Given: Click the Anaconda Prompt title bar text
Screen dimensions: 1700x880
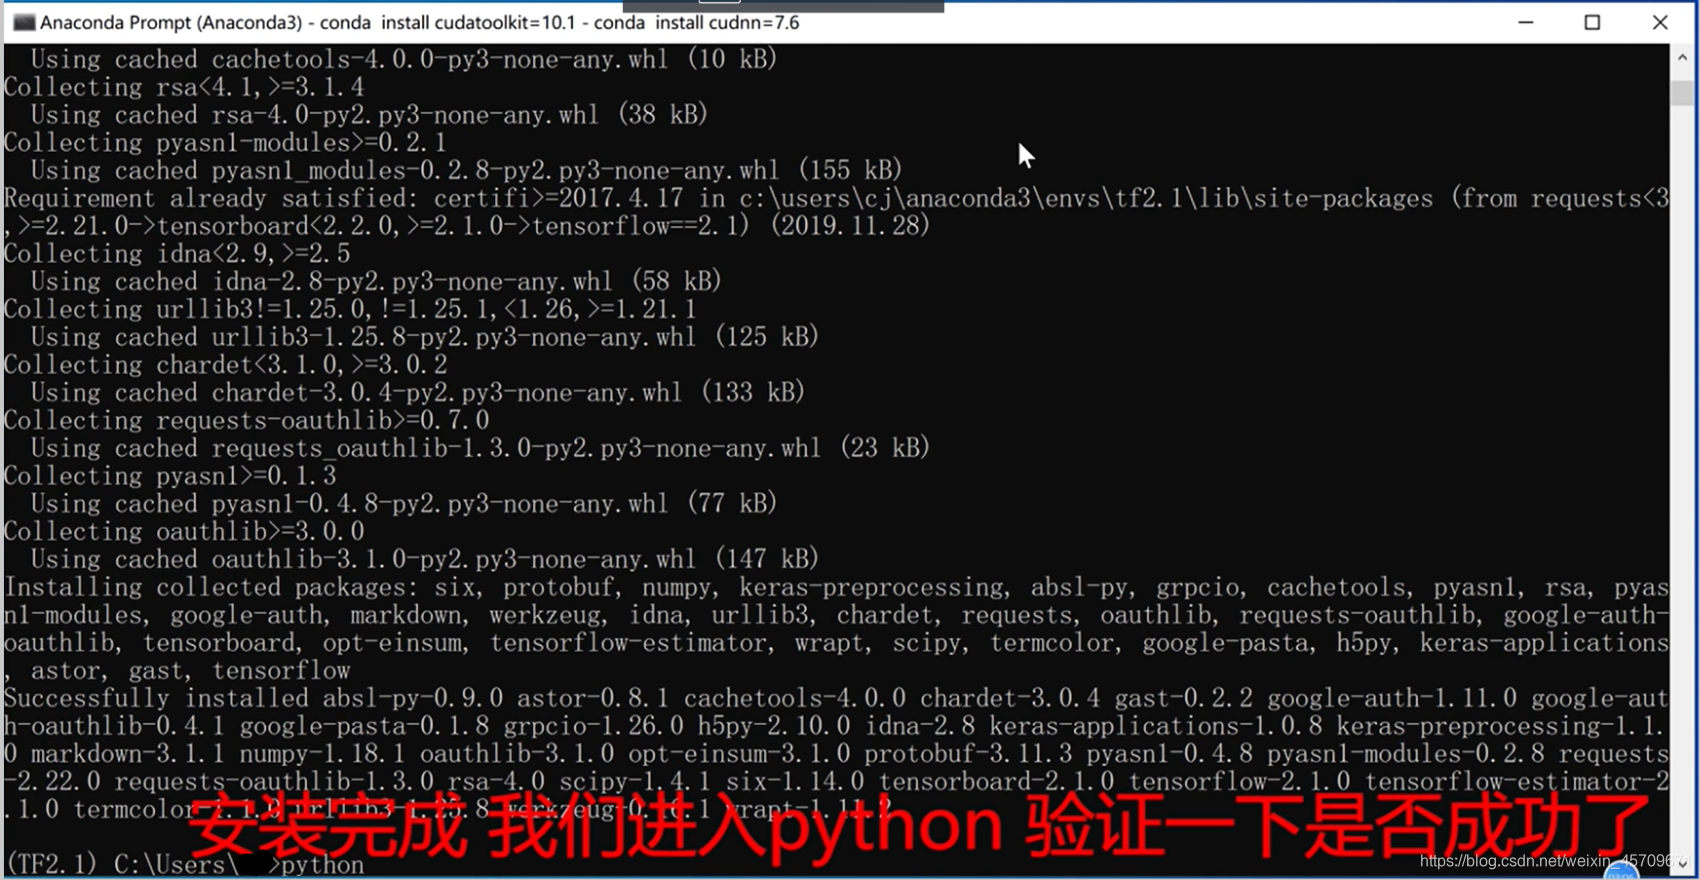Looking at the screenshot, I should click(419, 22).
